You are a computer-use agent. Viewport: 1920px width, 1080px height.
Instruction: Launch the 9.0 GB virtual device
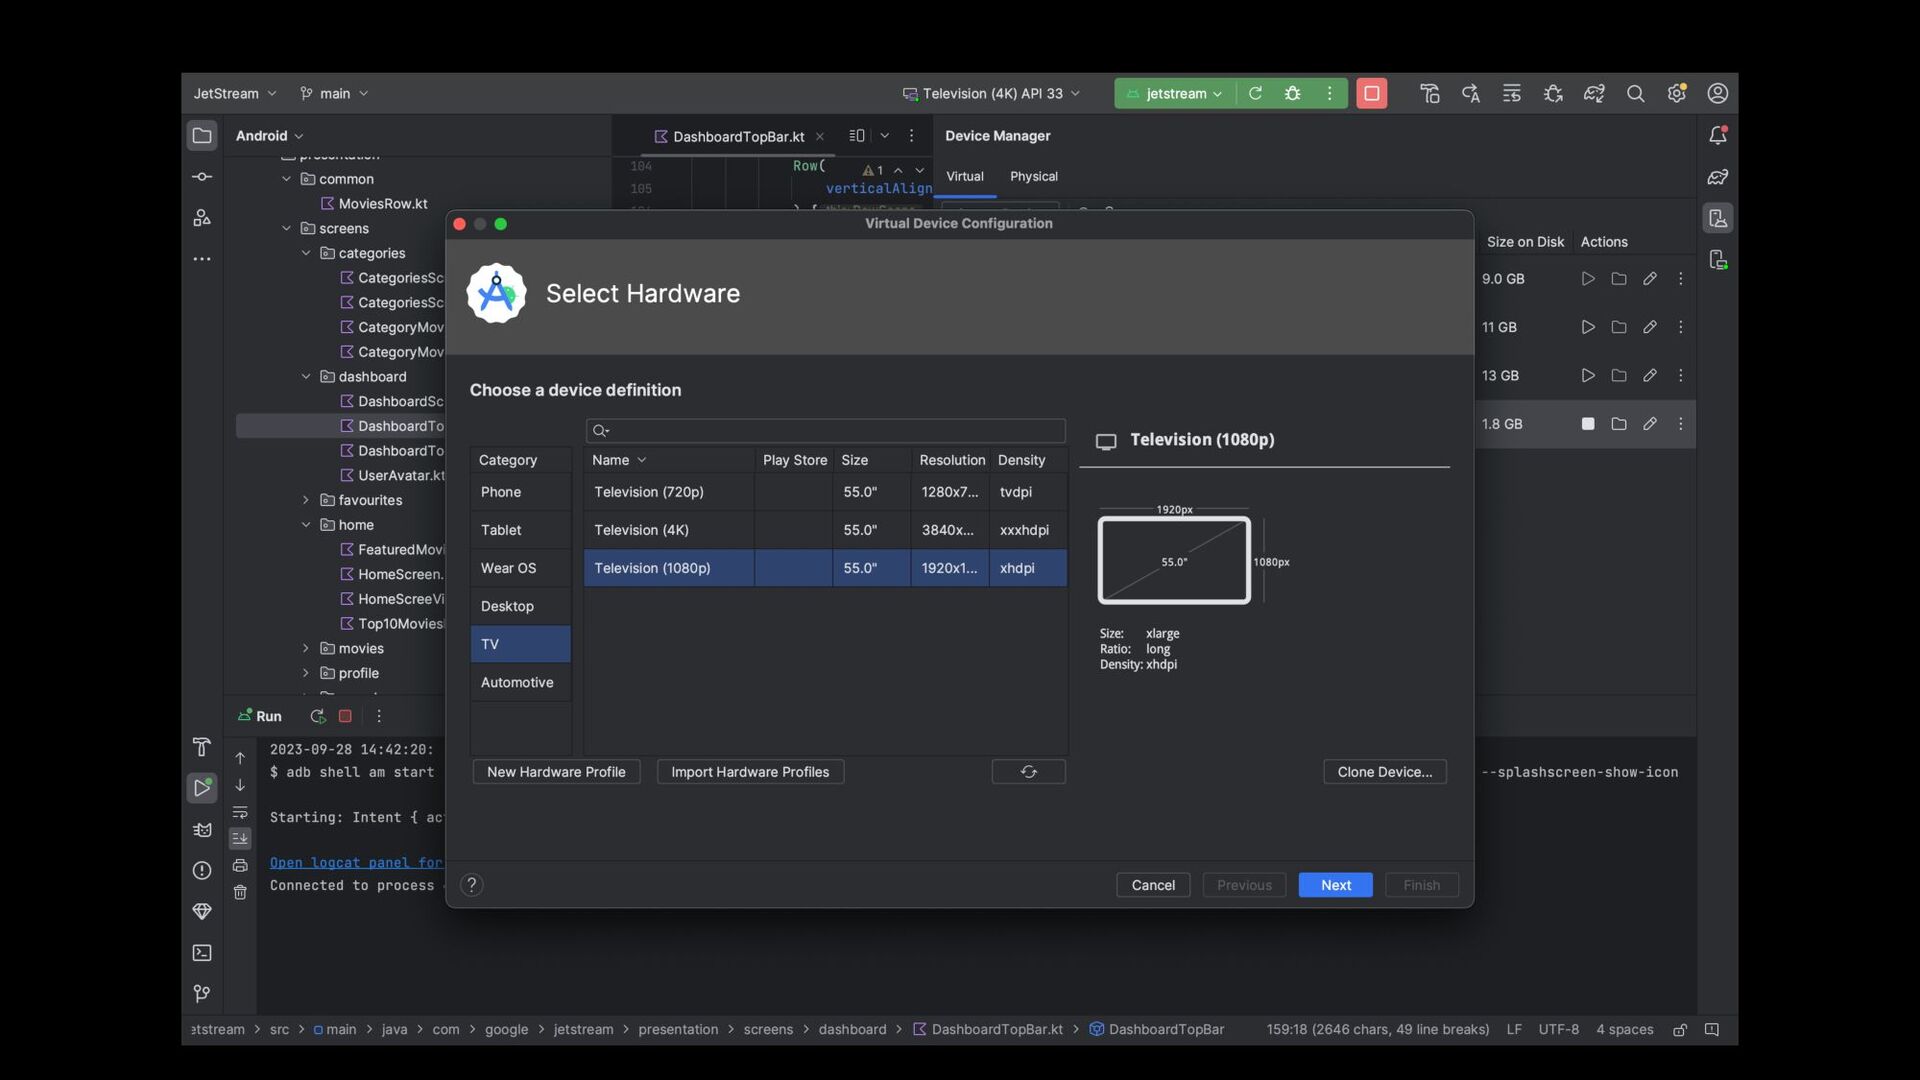point(1588,279)
